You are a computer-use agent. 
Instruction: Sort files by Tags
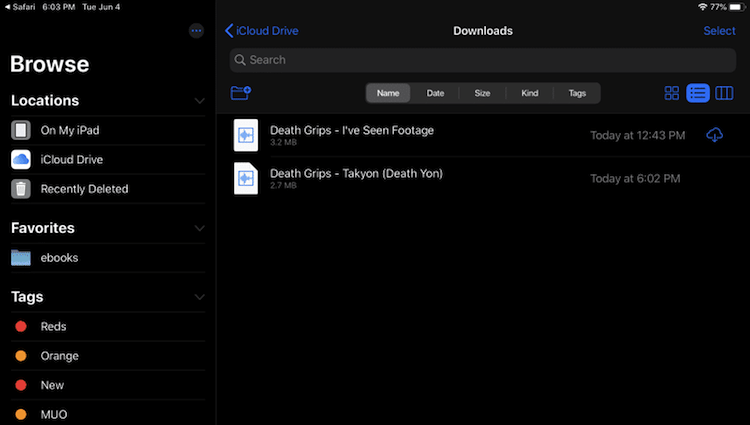[x=577, y=93]
